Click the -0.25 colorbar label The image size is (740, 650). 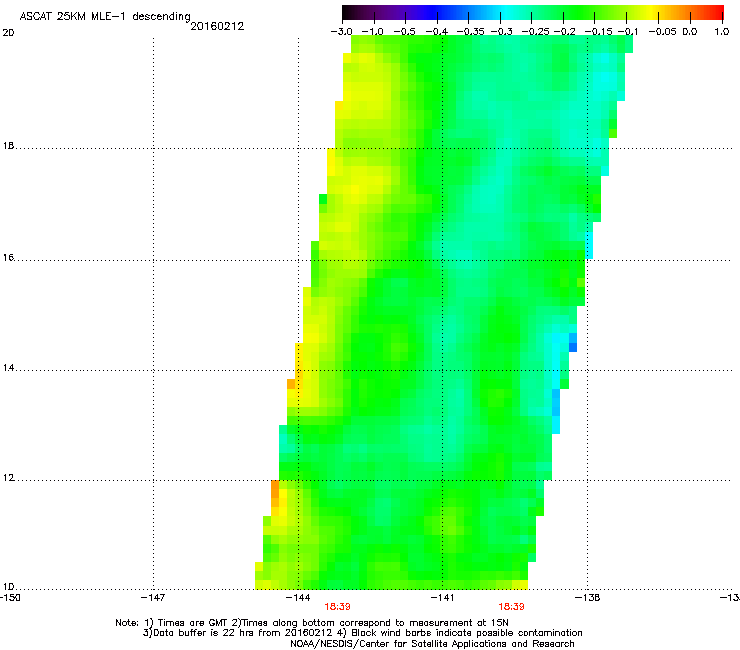click(x=535, y=32)
